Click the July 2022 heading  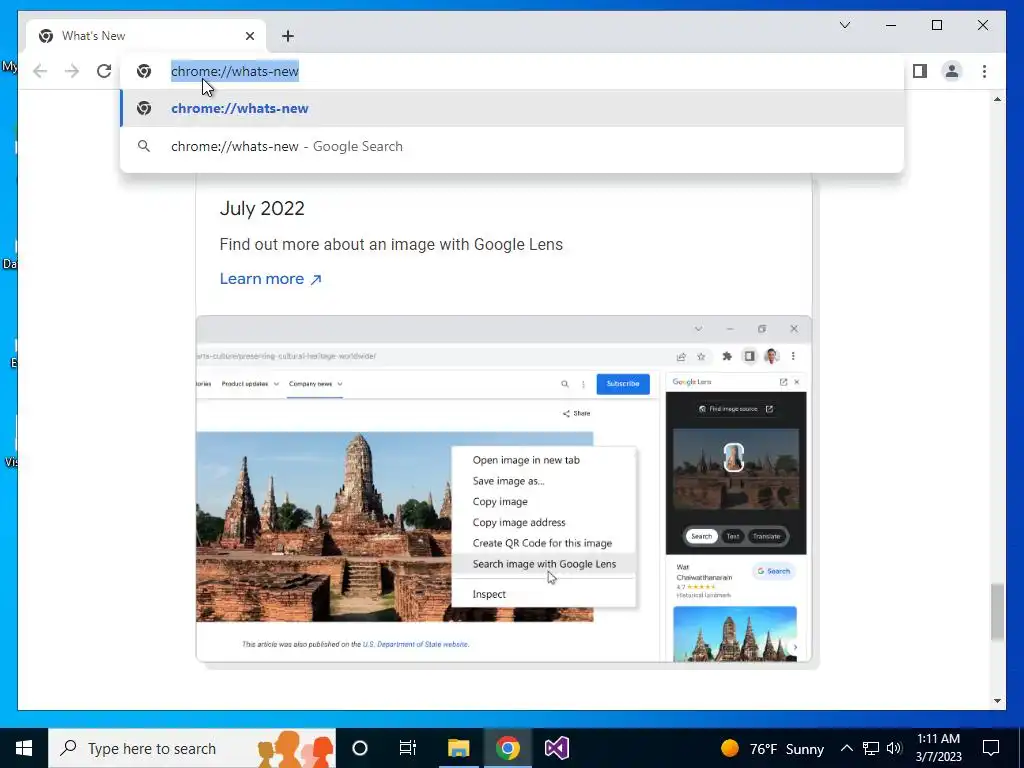(262, 208)
